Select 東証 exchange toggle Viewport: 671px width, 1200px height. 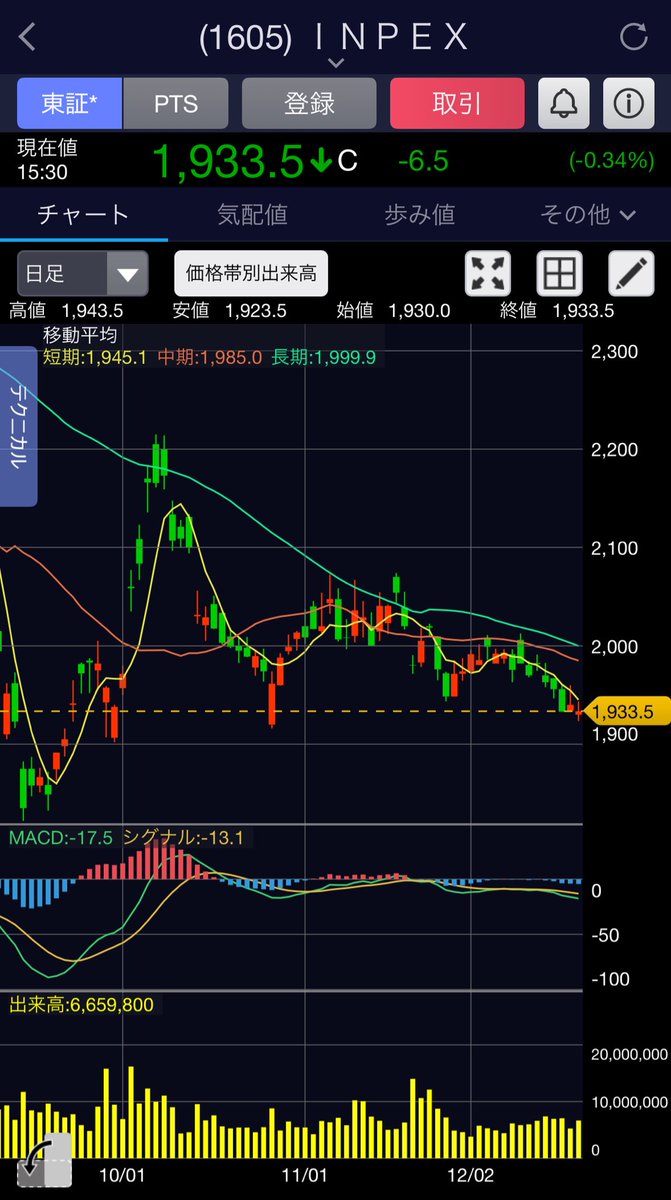tap(69, 103)
